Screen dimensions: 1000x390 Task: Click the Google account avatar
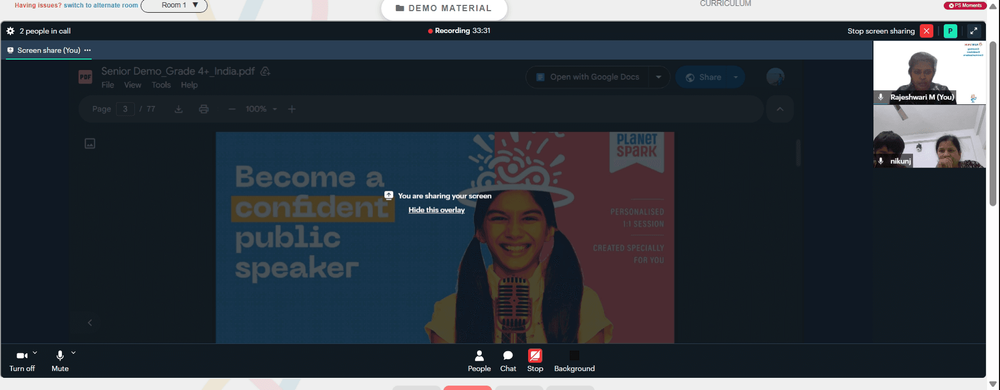tap(776, 77)
